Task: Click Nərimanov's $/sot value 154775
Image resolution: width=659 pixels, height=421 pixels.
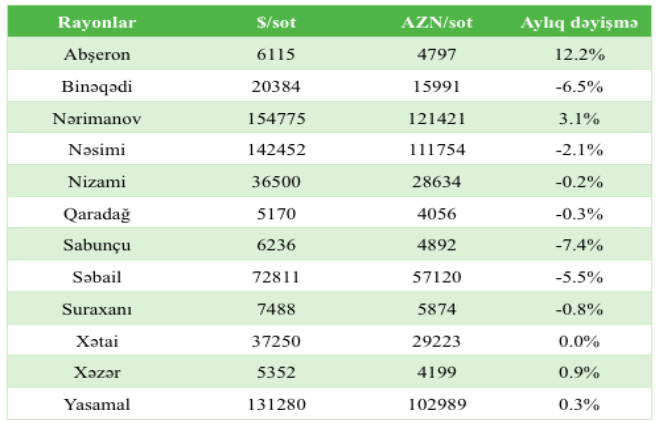Action: tap(276, 119)
